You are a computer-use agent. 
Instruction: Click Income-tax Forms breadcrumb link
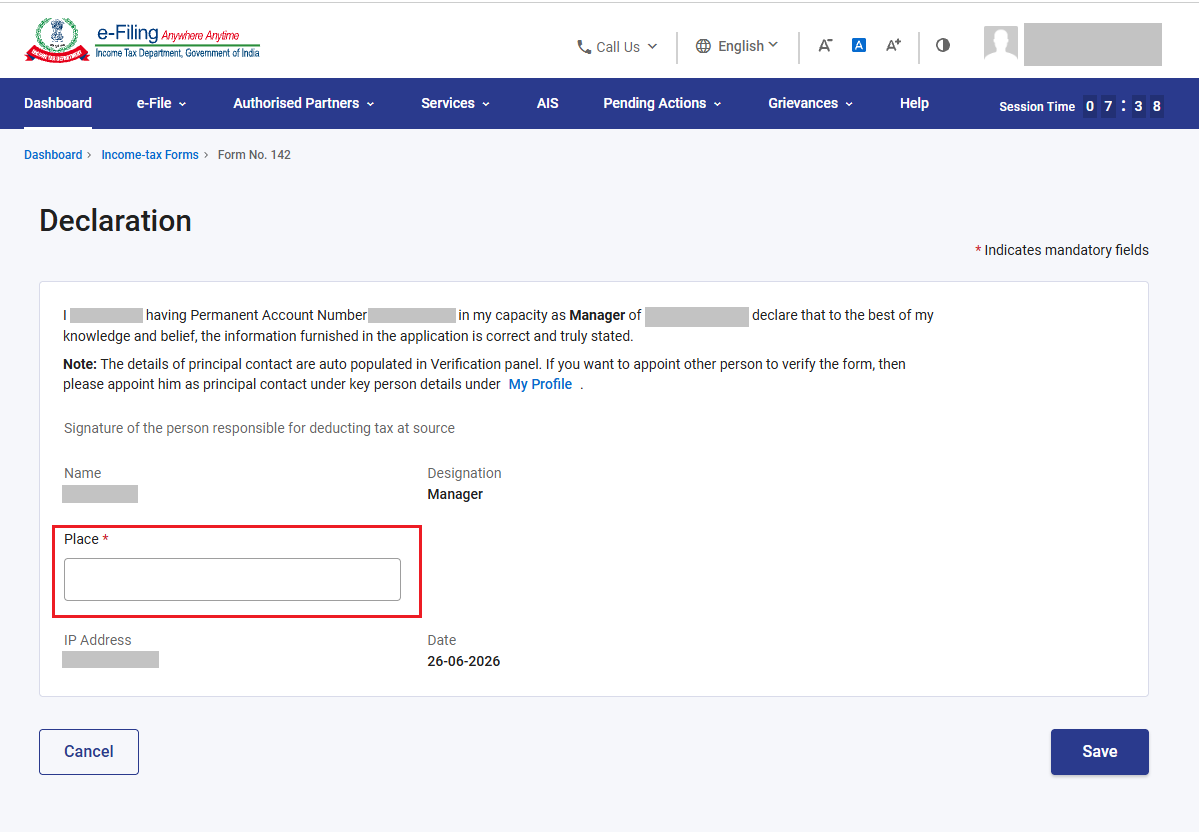click(150, 154)
